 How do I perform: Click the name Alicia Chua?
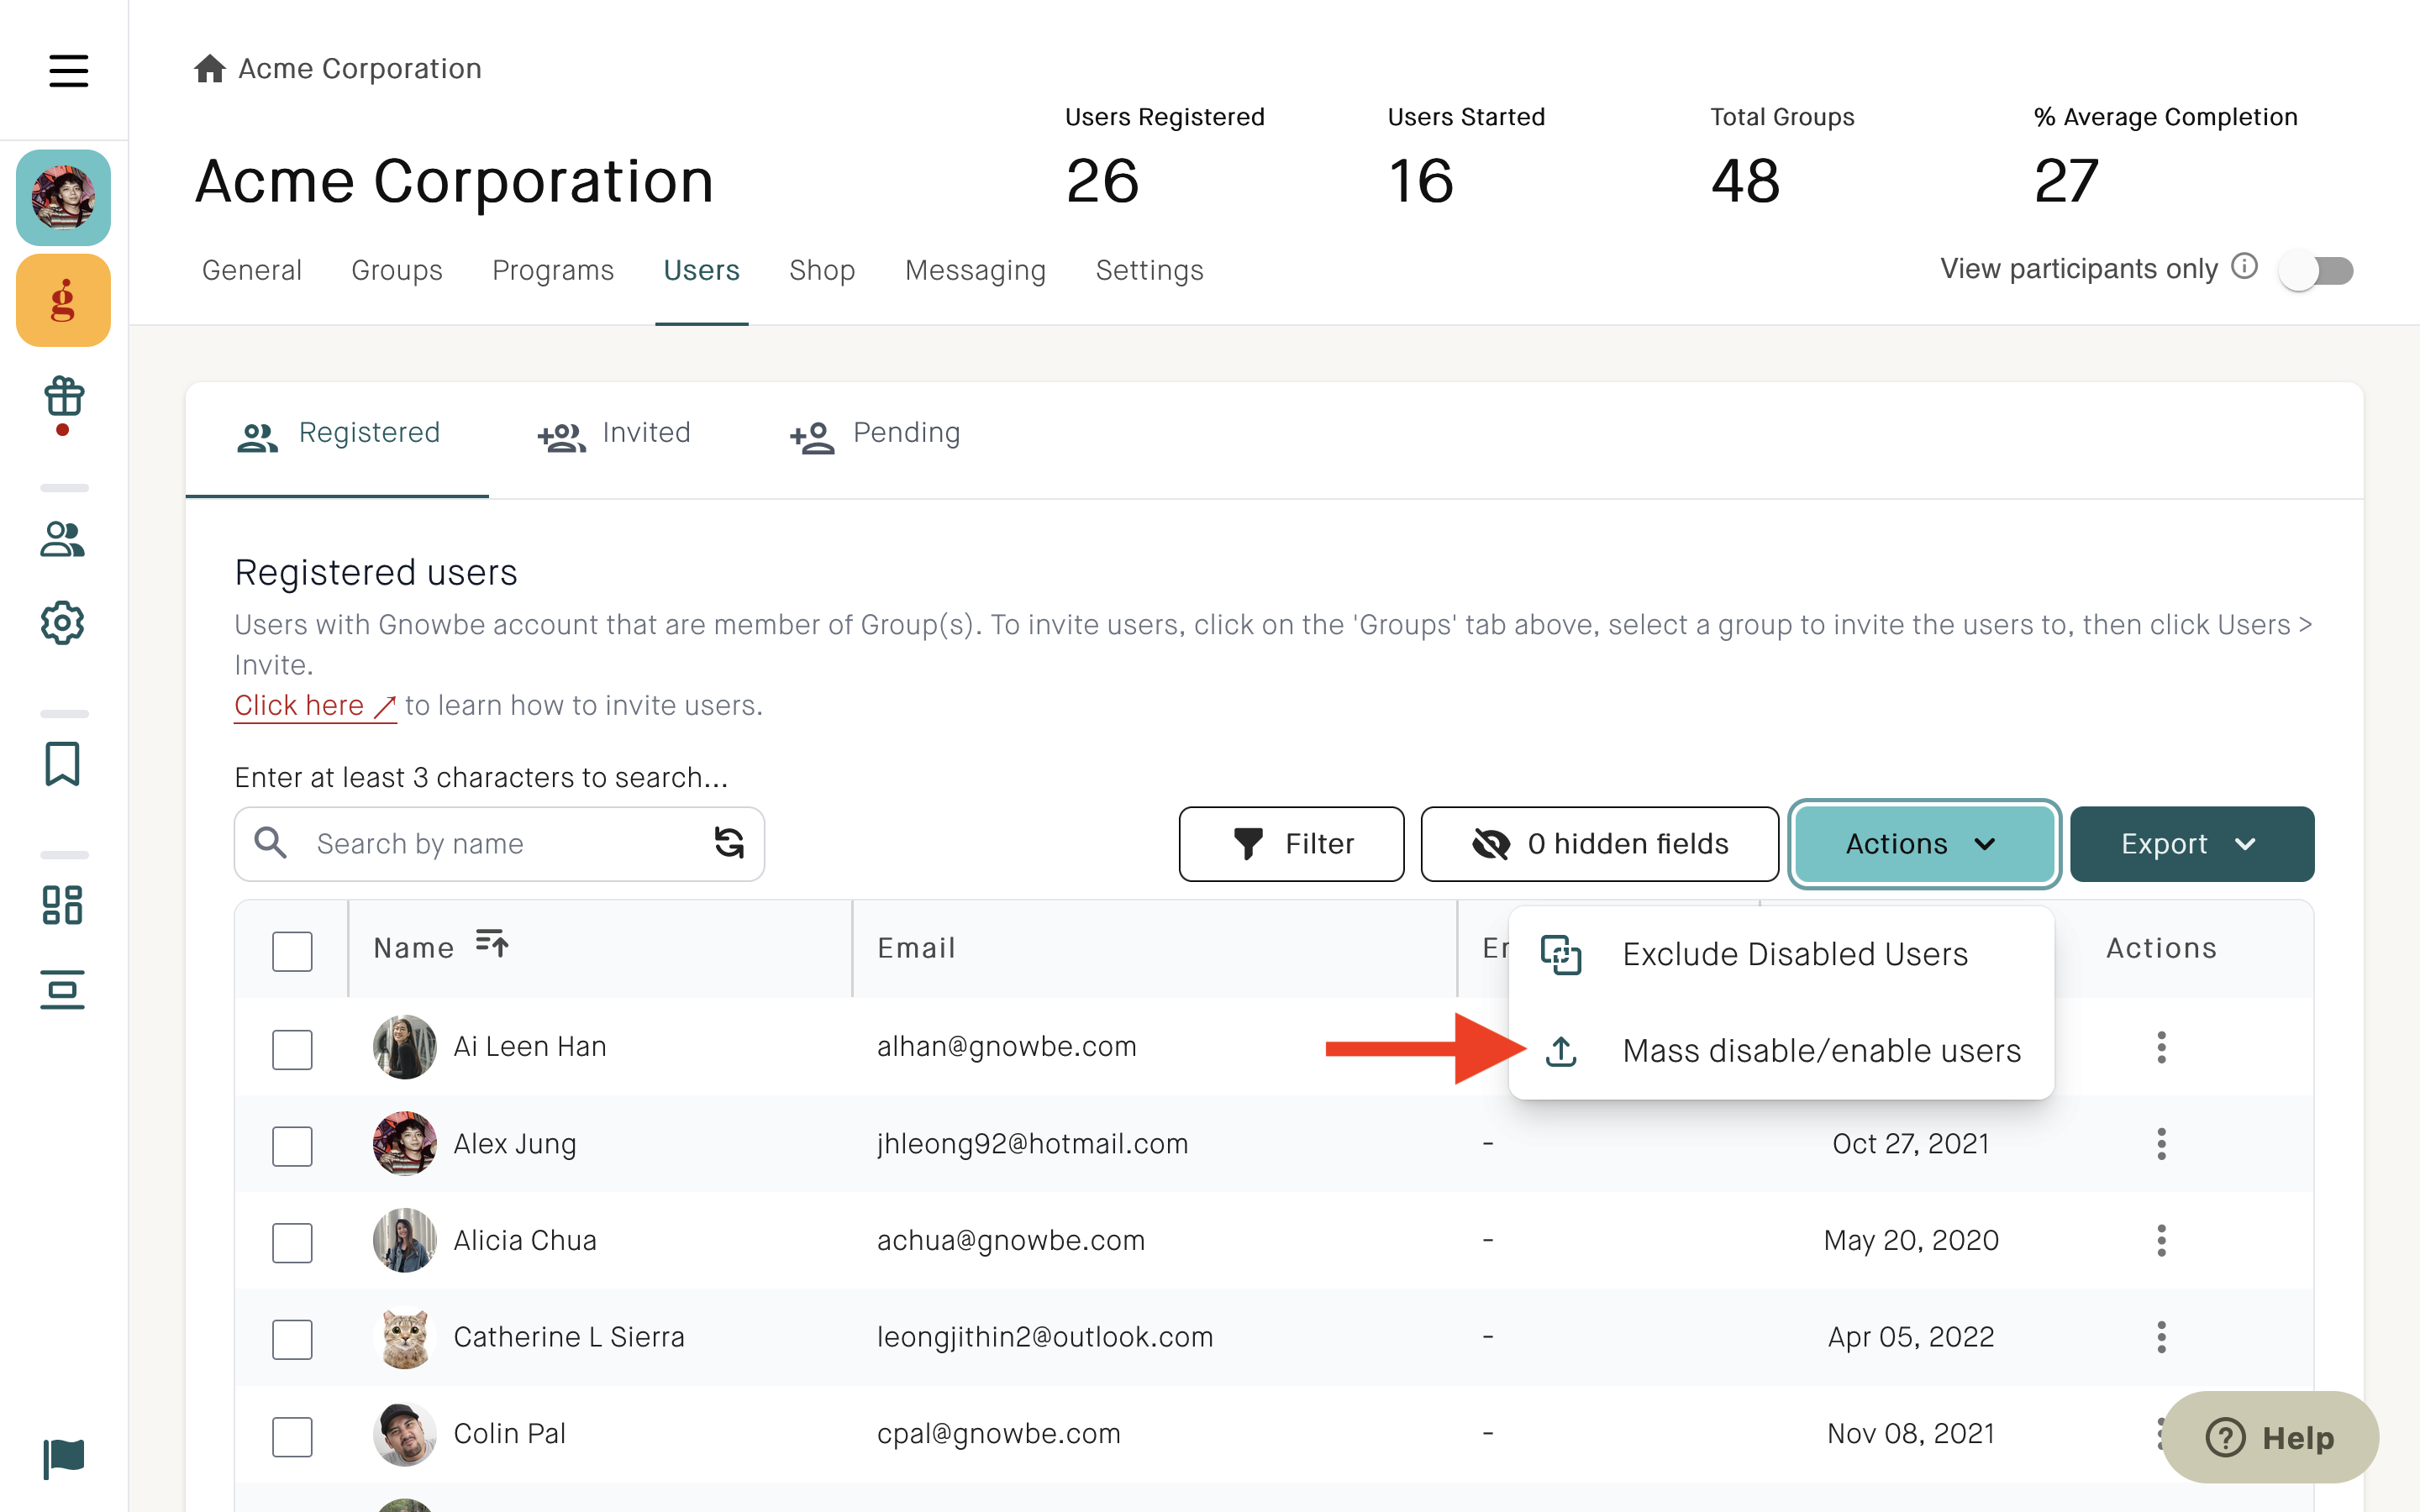[525, 1240]
